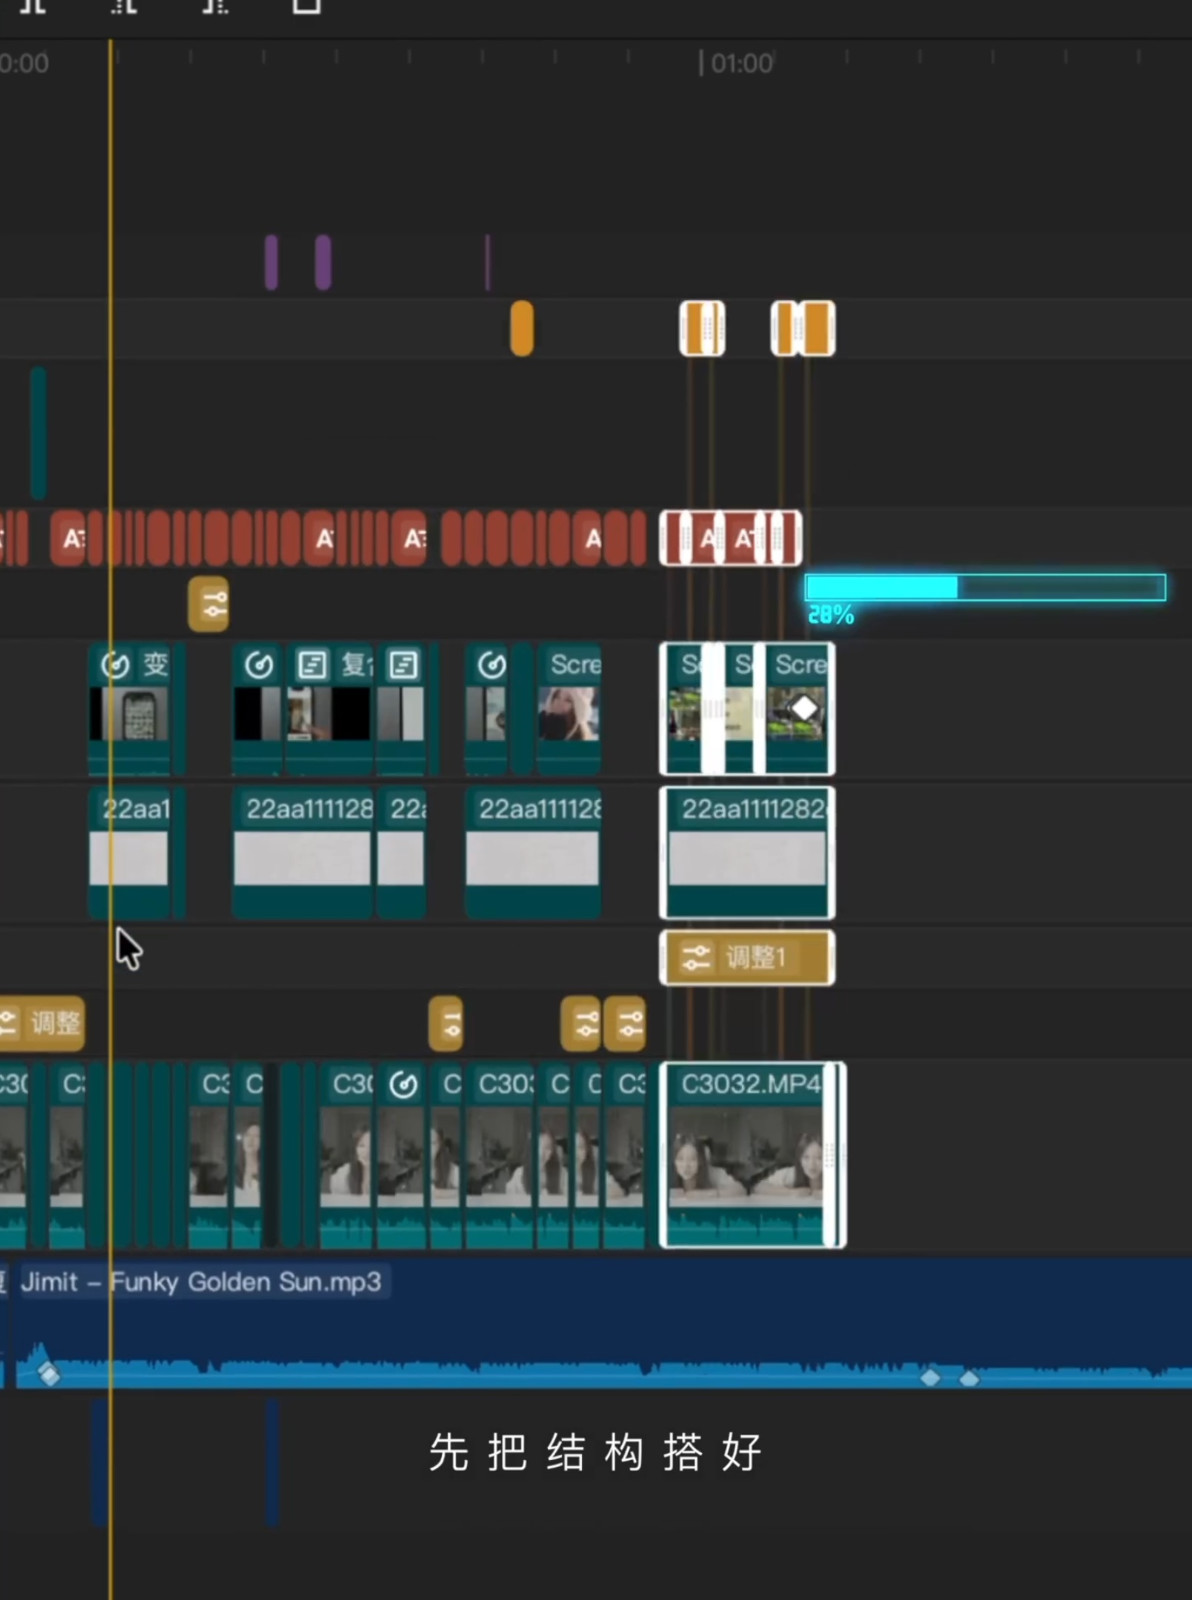Viewport: 1192px width, 1600px height.
Task: Select the leftmost purple marker clip
Action: tap(271, 262)
